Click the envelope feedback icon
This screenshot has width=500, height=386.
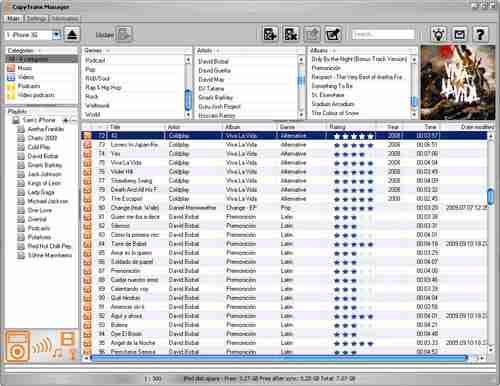[460, 34]
